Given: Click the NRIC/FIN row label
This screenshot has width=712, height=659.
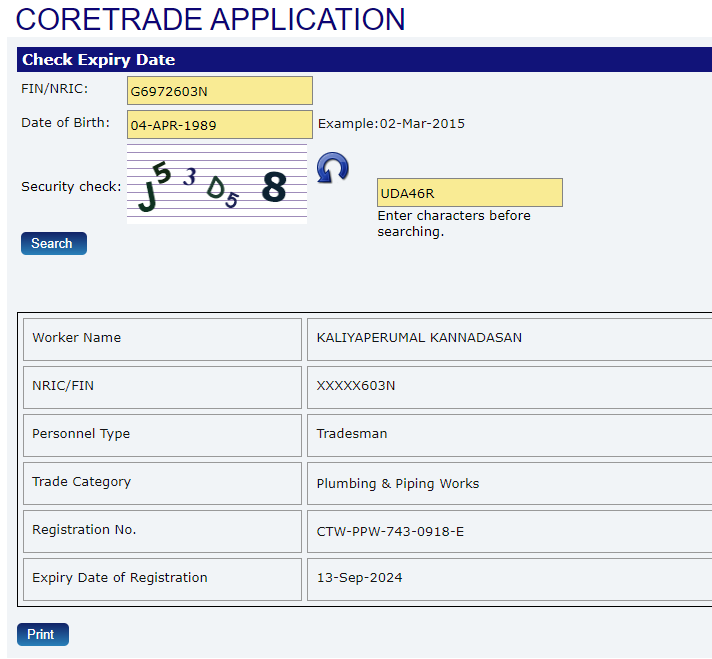Looking at the screenshot, I should (x=162, y=387).
